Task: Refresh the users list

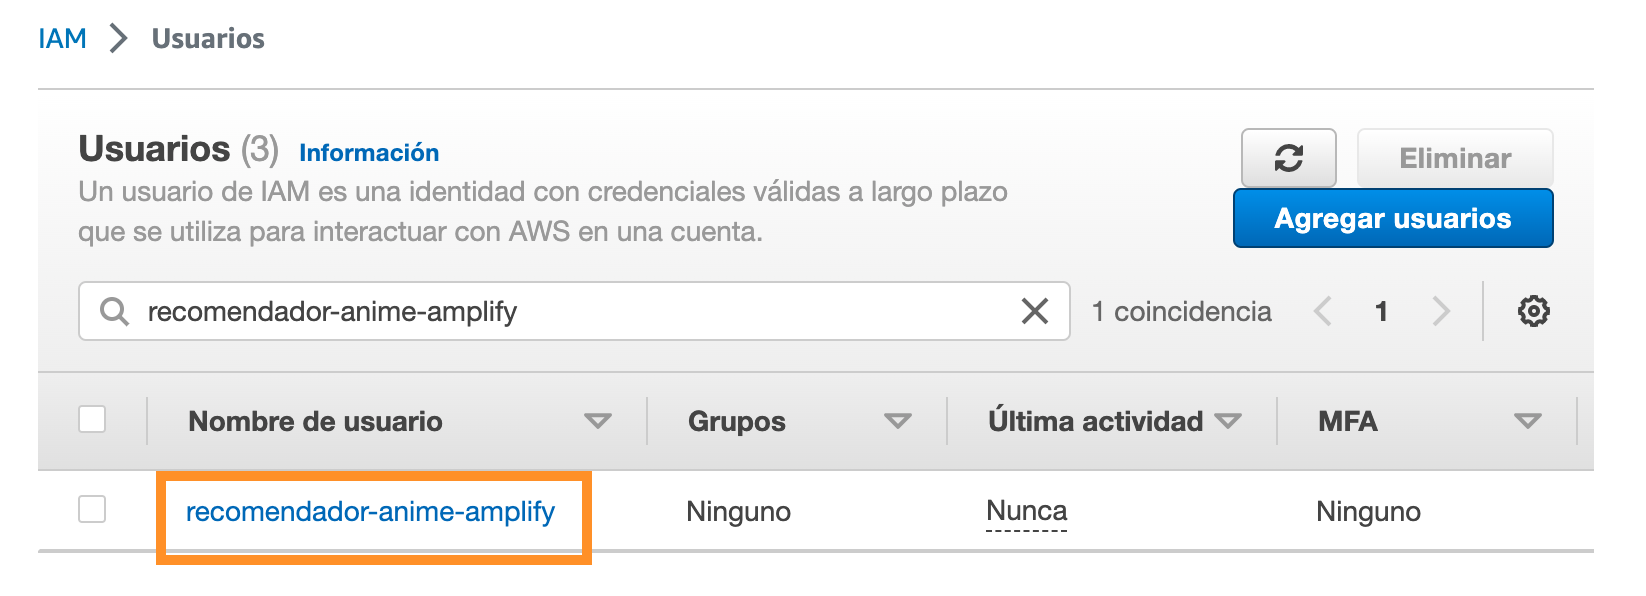Action: point(1288,158)
